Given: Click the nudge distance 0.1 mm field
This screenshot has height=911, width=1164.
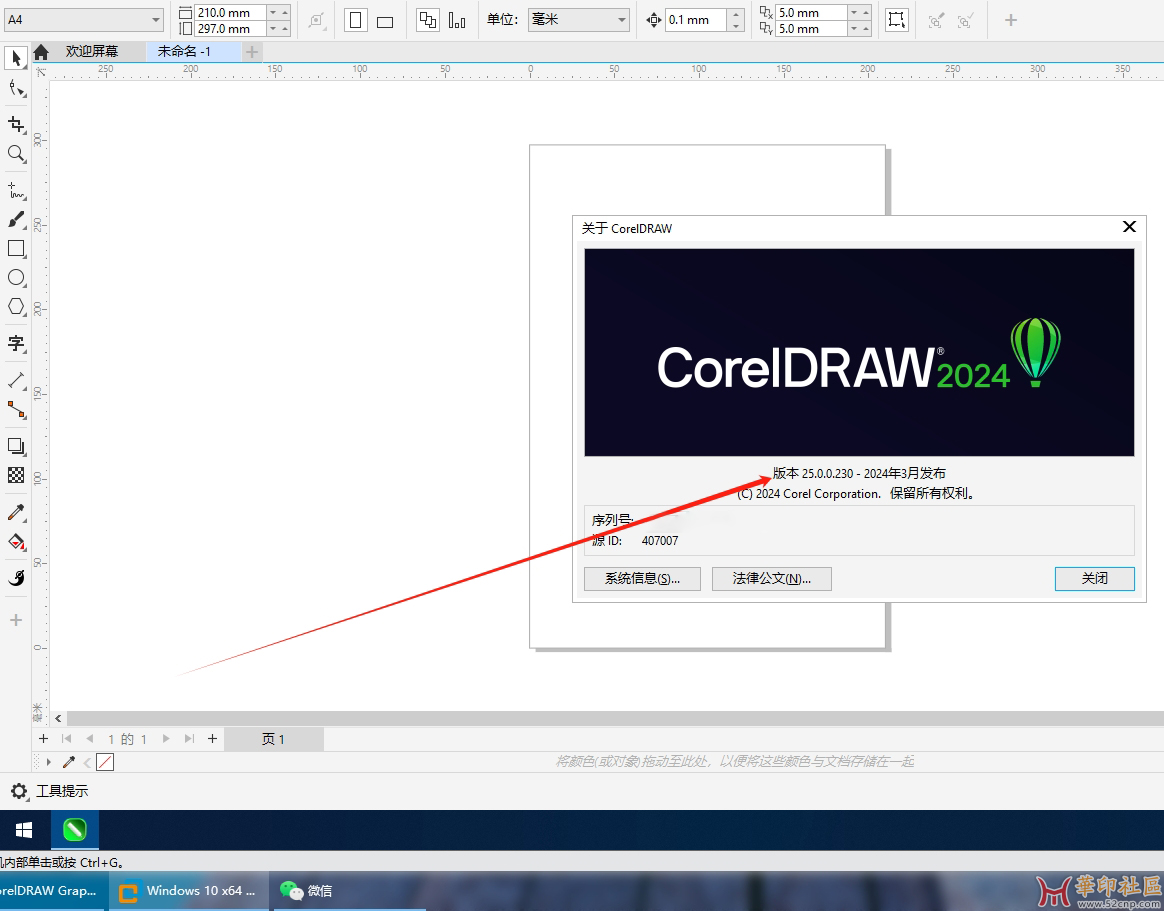Looking at the screenshot, I should tap(697, 20).
